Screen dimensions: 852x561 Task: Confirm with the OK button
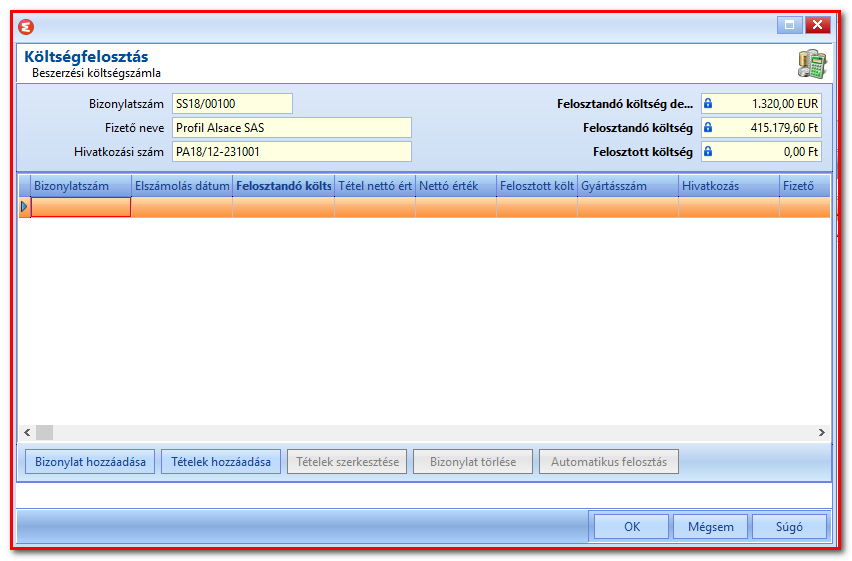[631, 527]
